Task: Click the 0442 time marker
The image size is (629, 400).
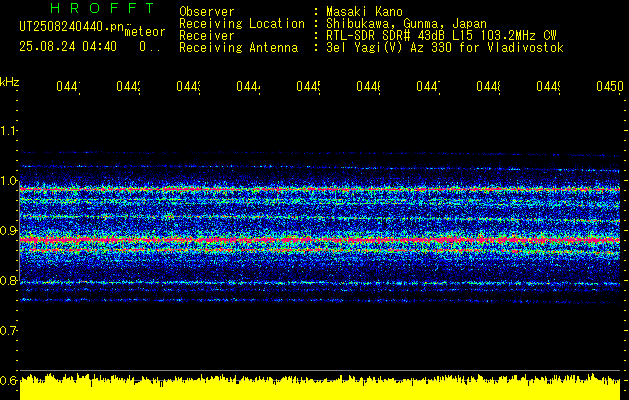Action: pos(128,86)
